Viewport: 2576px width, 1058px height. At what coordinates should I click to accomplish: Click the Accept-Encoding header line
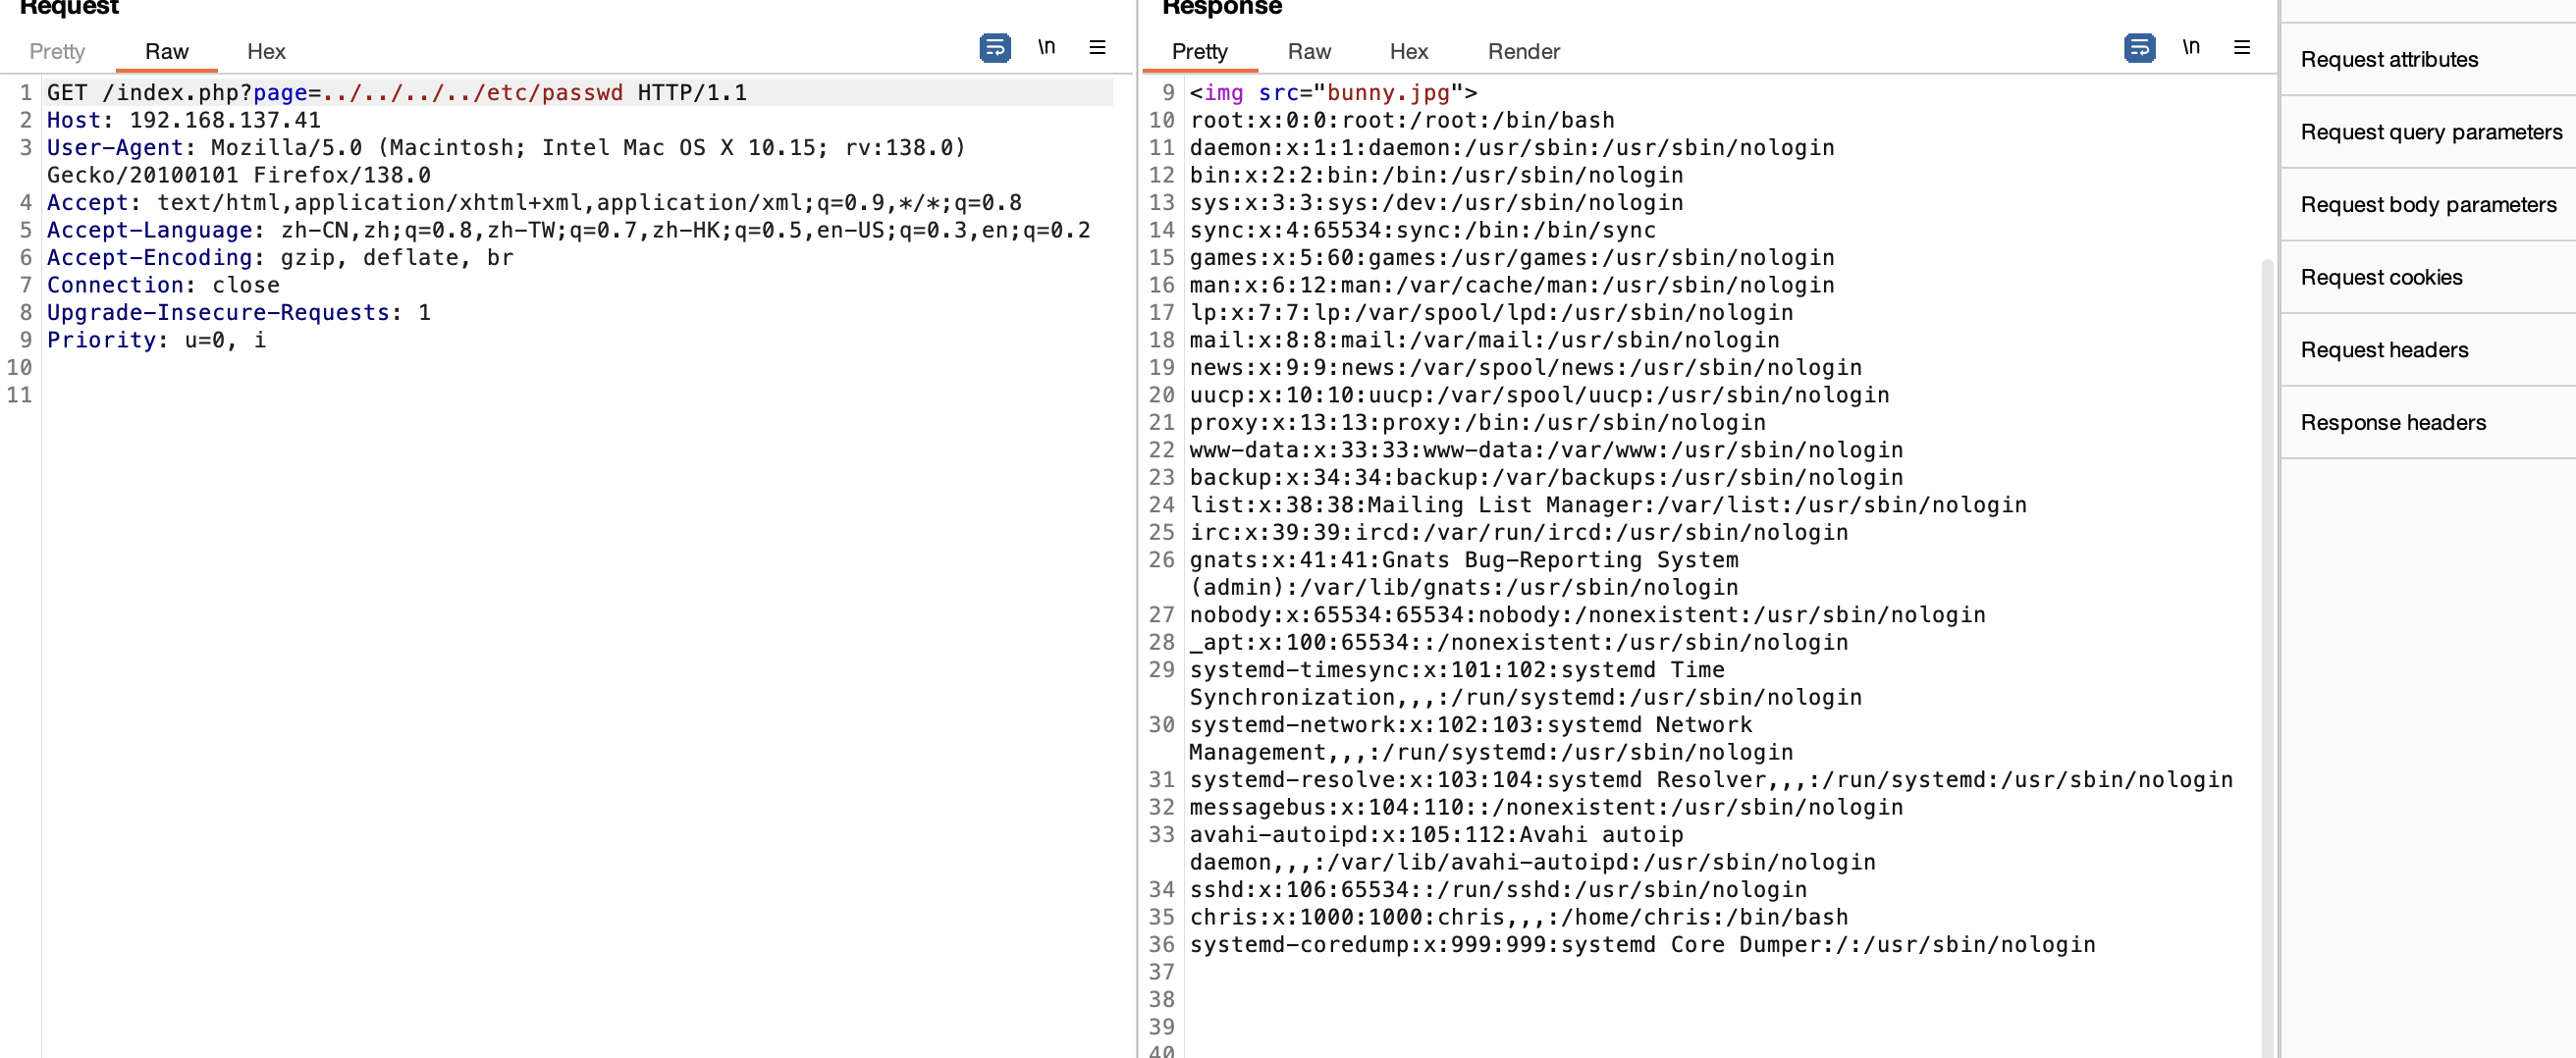click(x=280, y=258)
